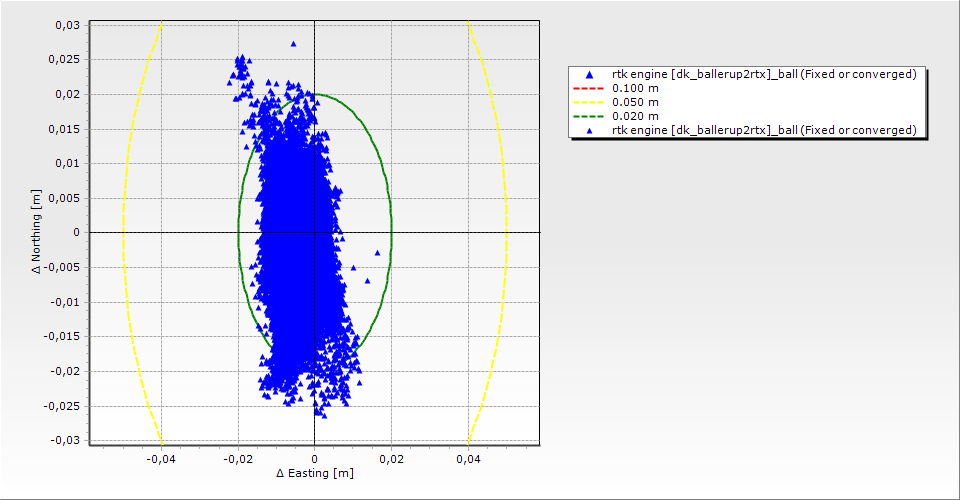Screen dimensions: 960x500
Task: Click the 0,01 tick label on the Y axis
Action: point(67,163)
